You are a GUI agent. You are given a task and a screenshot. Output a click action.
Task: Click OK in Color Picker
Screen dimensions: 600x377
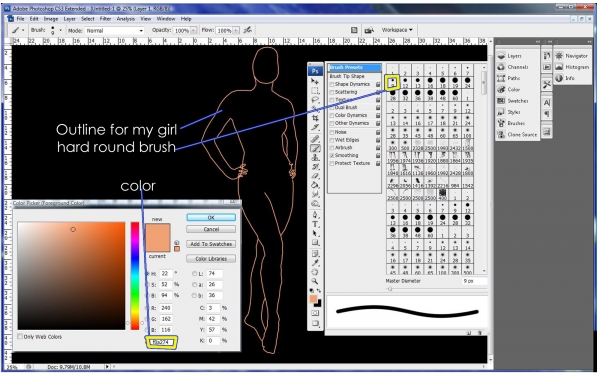click(x=211, y=217)
